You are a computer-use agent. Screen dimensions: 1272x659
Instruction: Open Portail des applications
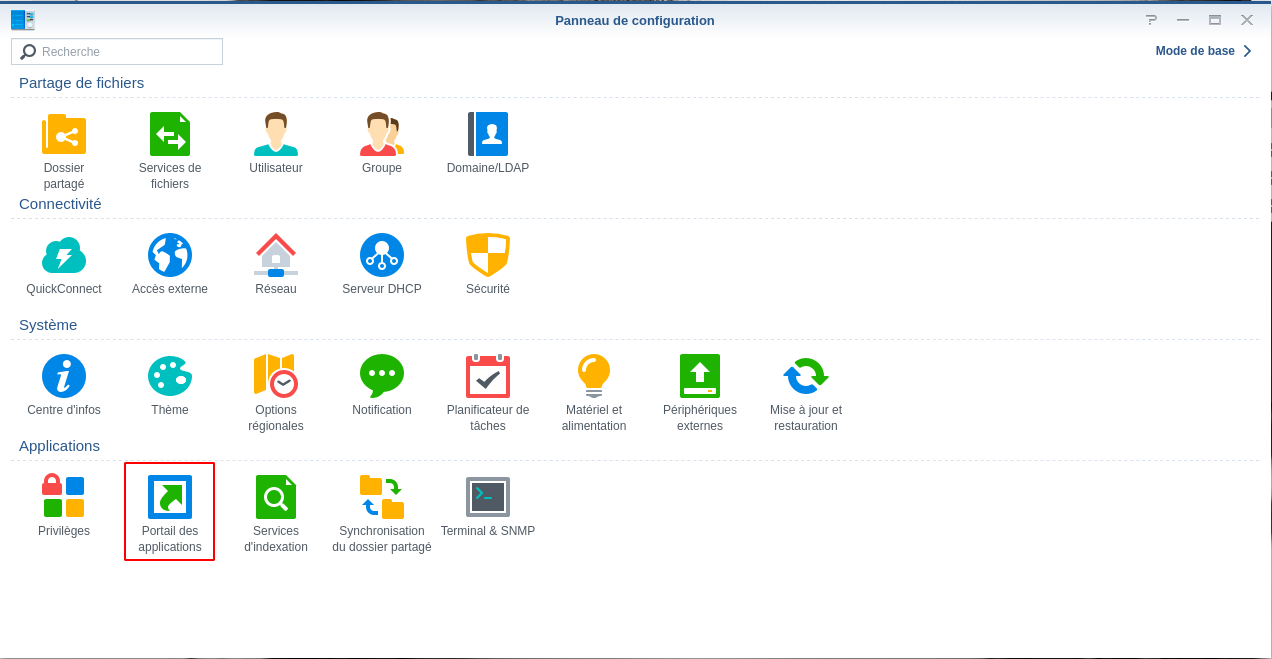(170, 498)
